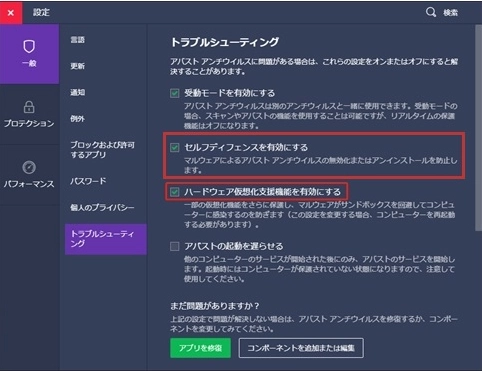Toggle 受動モードを有効にする checkbox

[x=175, y=93]
